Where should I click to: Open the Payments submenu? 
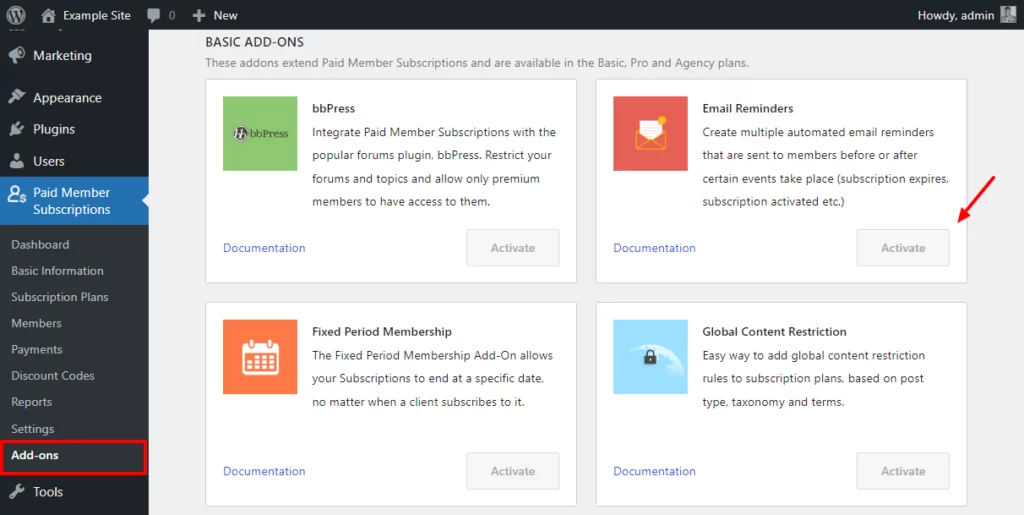(x=37, y=349)
